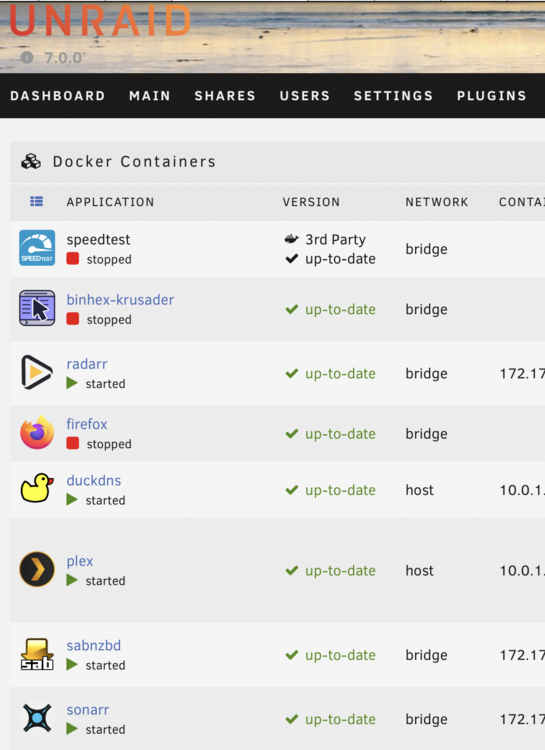Click the plex container name
The width and height of the screenshot is (545, 750).
click(79, 561)
